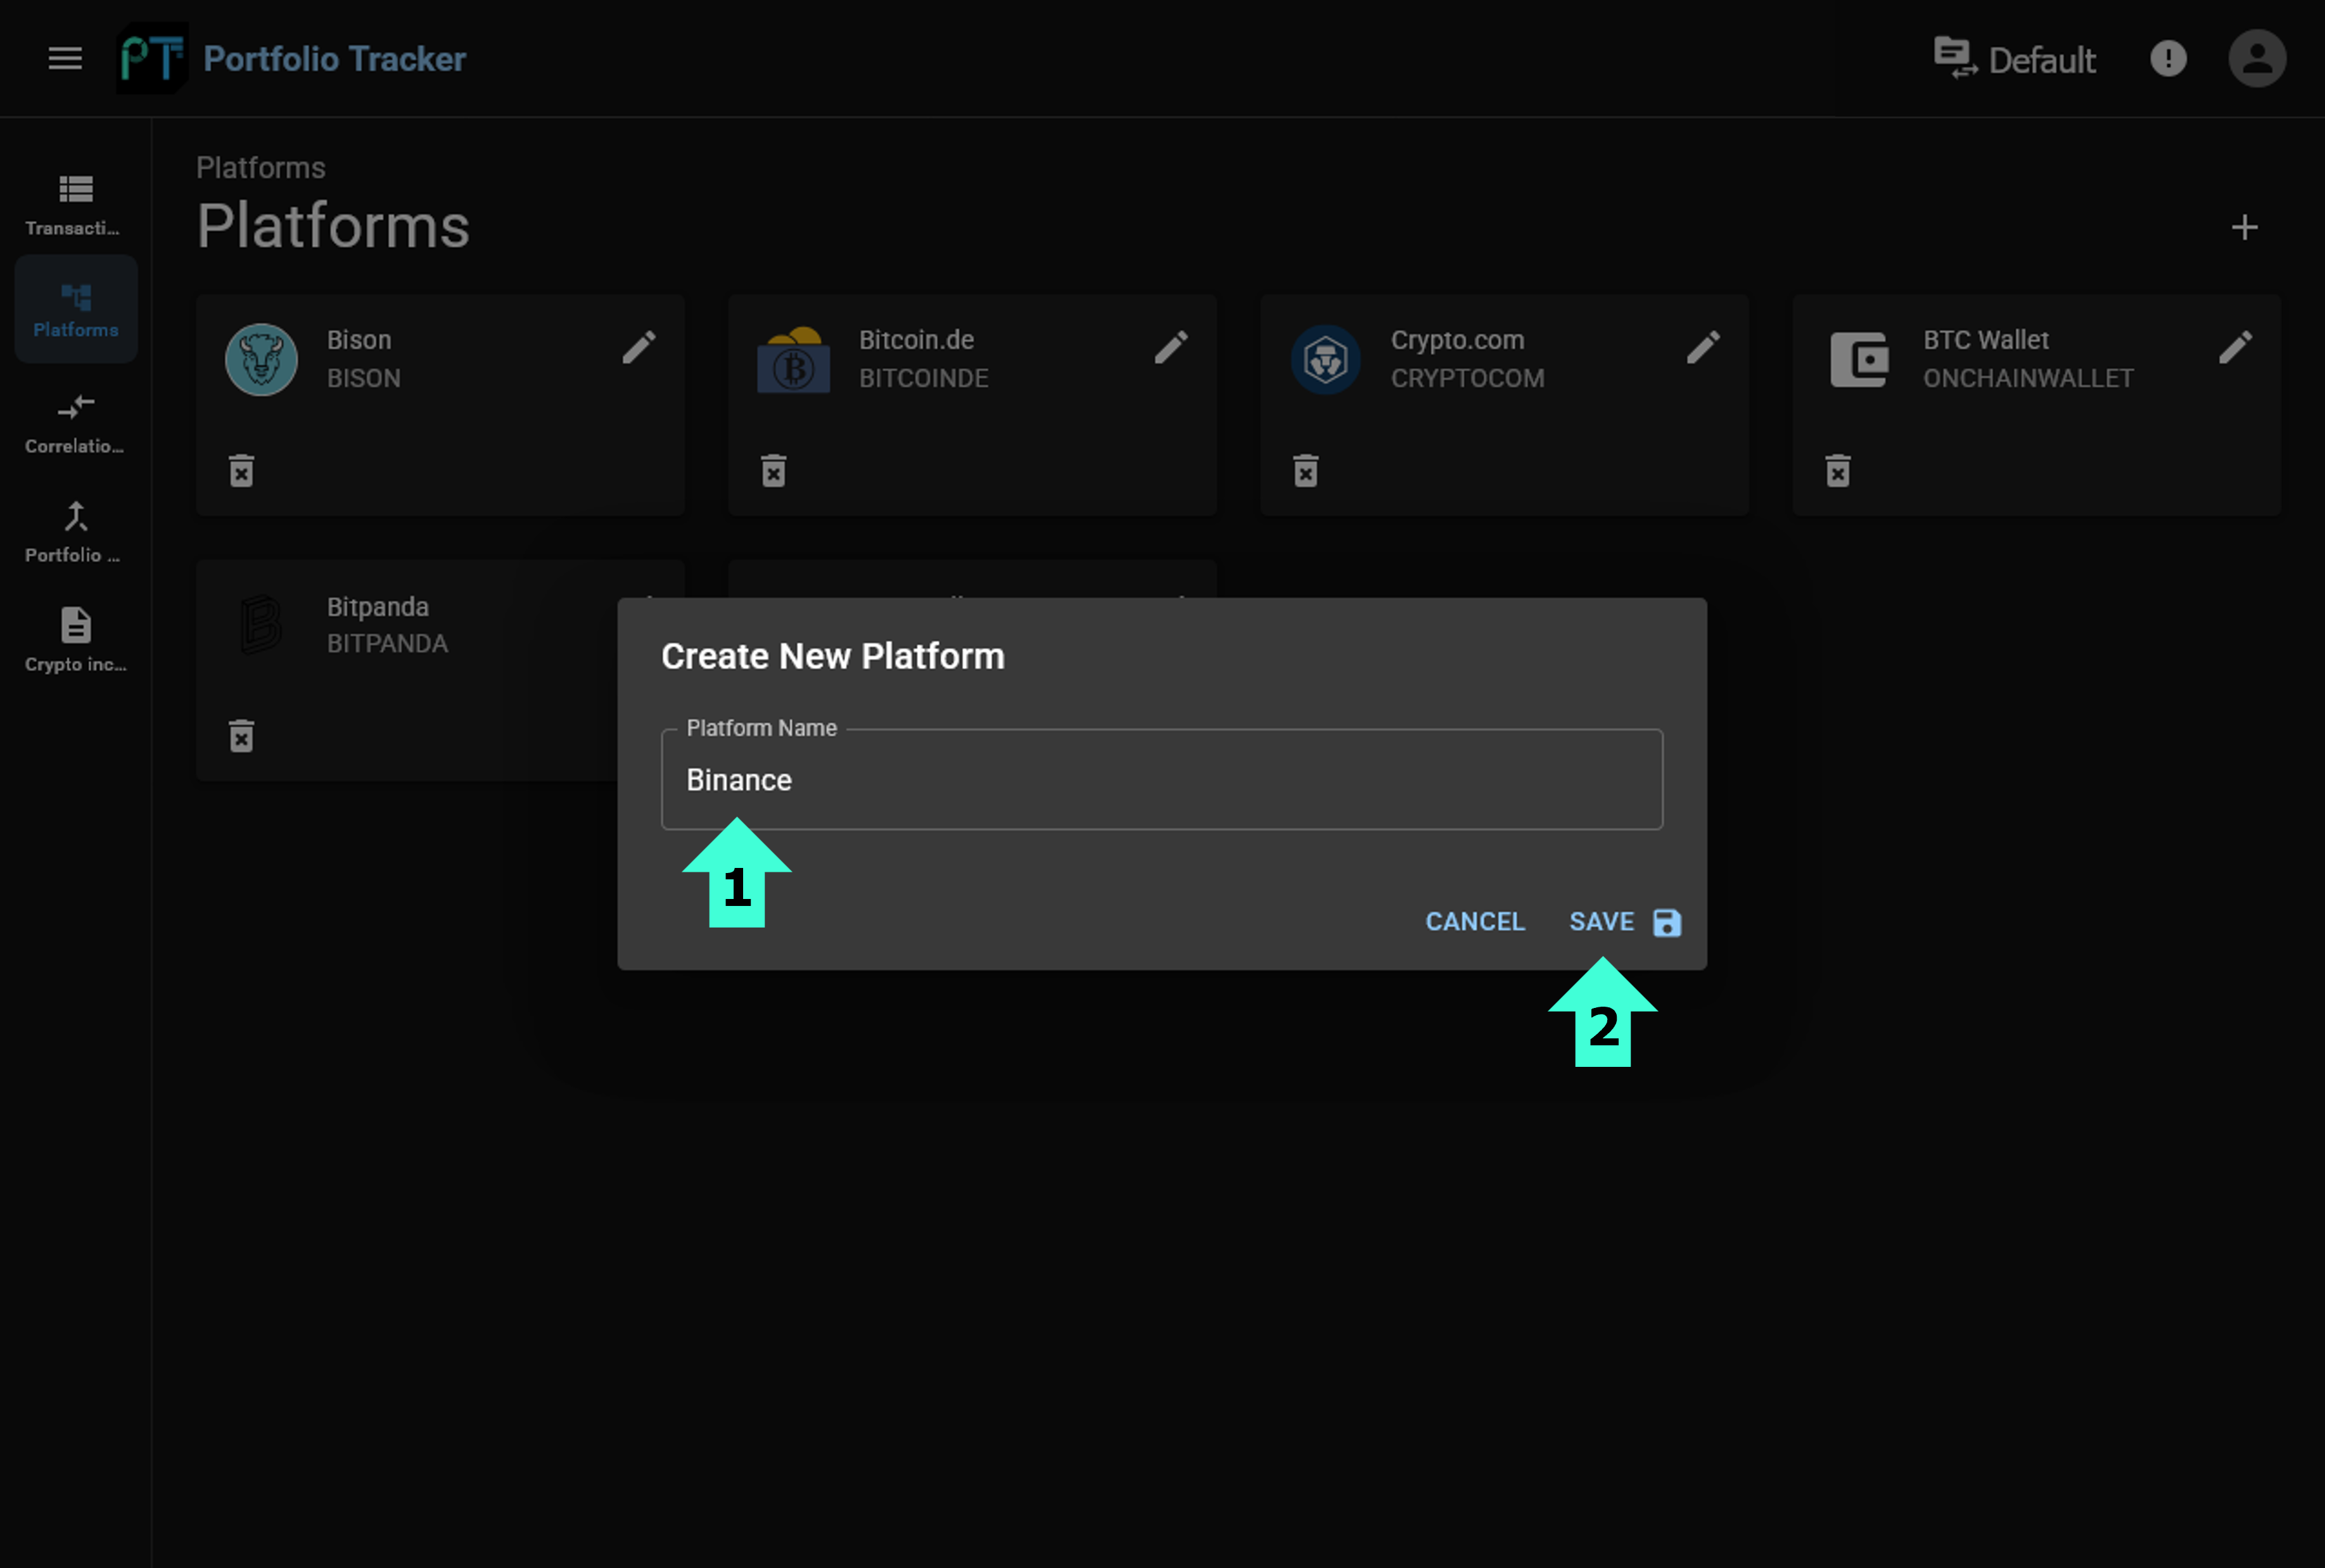Edit the Crypto.com platform
Viewport: 2325px width, 1568px height.
(1703, 348)
